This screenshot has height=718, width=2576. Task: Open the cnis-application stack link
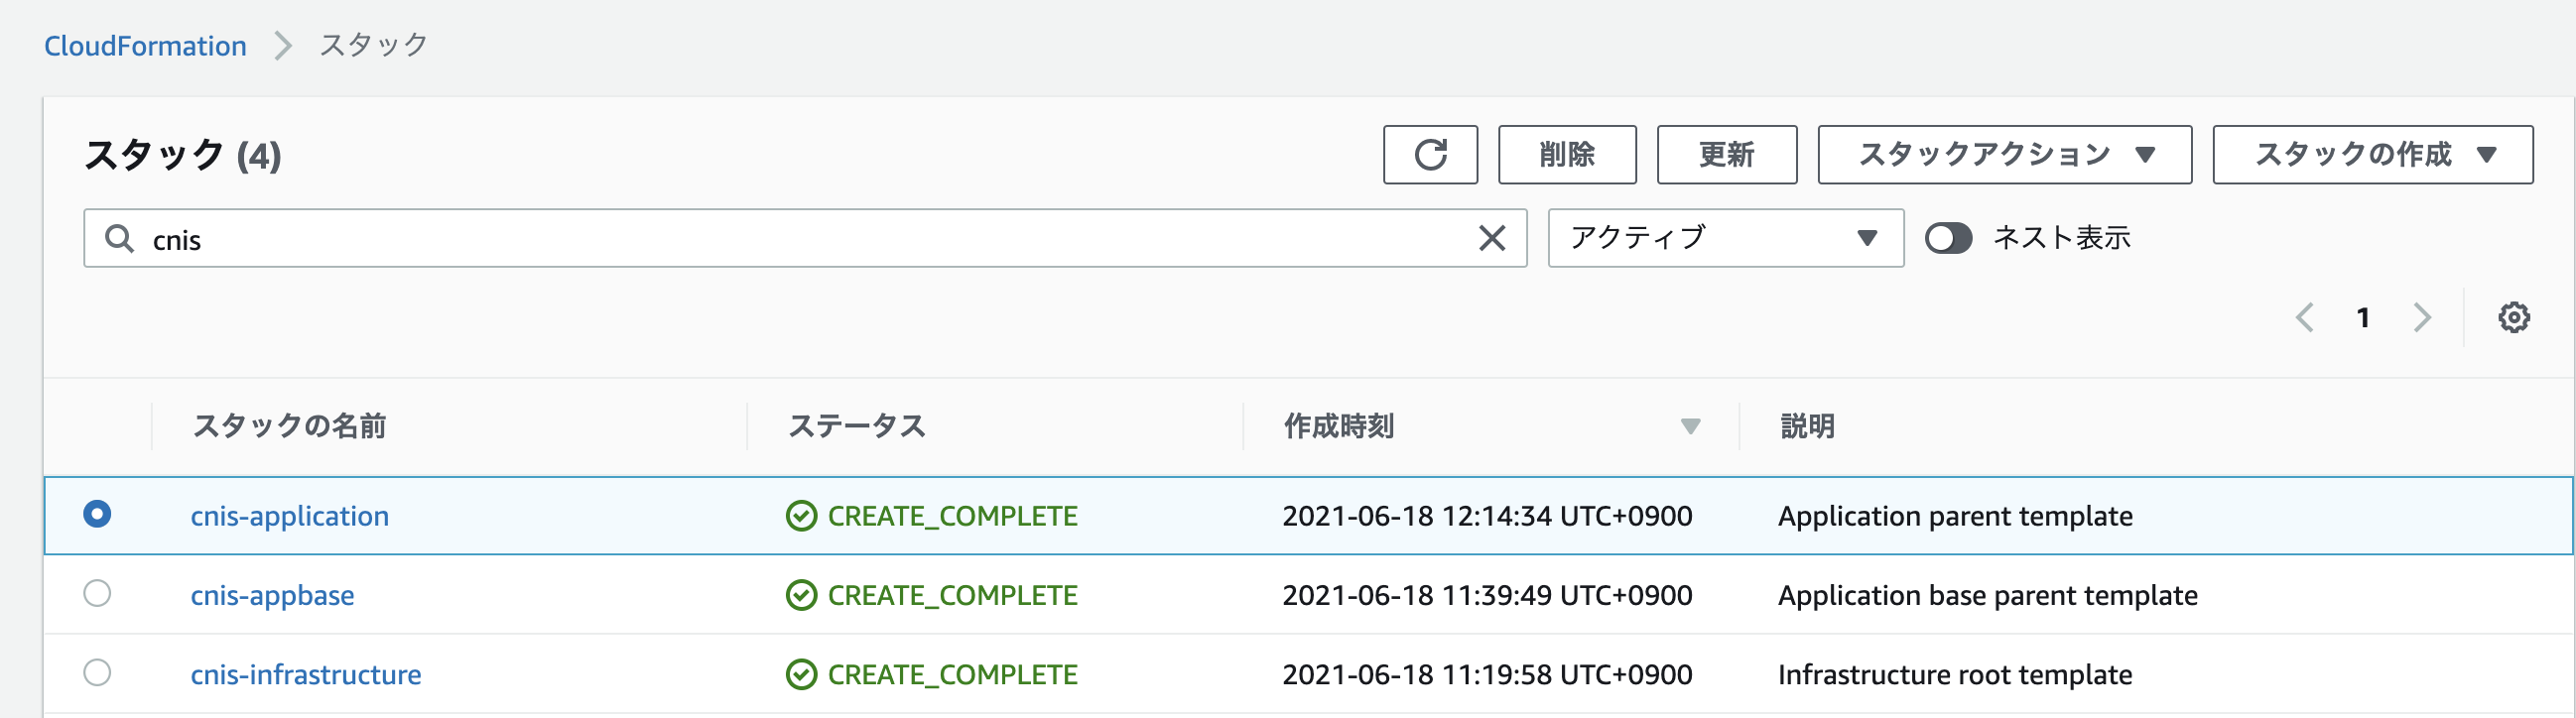click(289, 516)
